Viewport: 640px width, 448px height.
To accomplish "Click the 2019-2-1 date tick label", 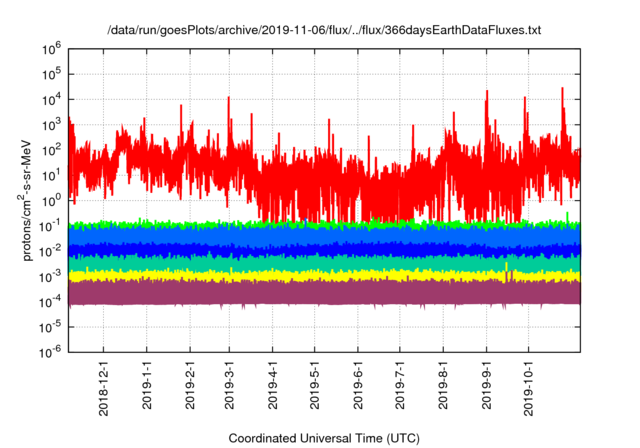I will point(190,385).
